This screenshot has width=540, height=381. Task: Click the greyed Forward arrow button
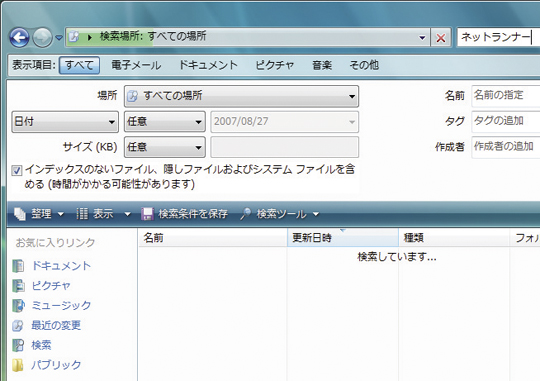click(x=42, y=37)
